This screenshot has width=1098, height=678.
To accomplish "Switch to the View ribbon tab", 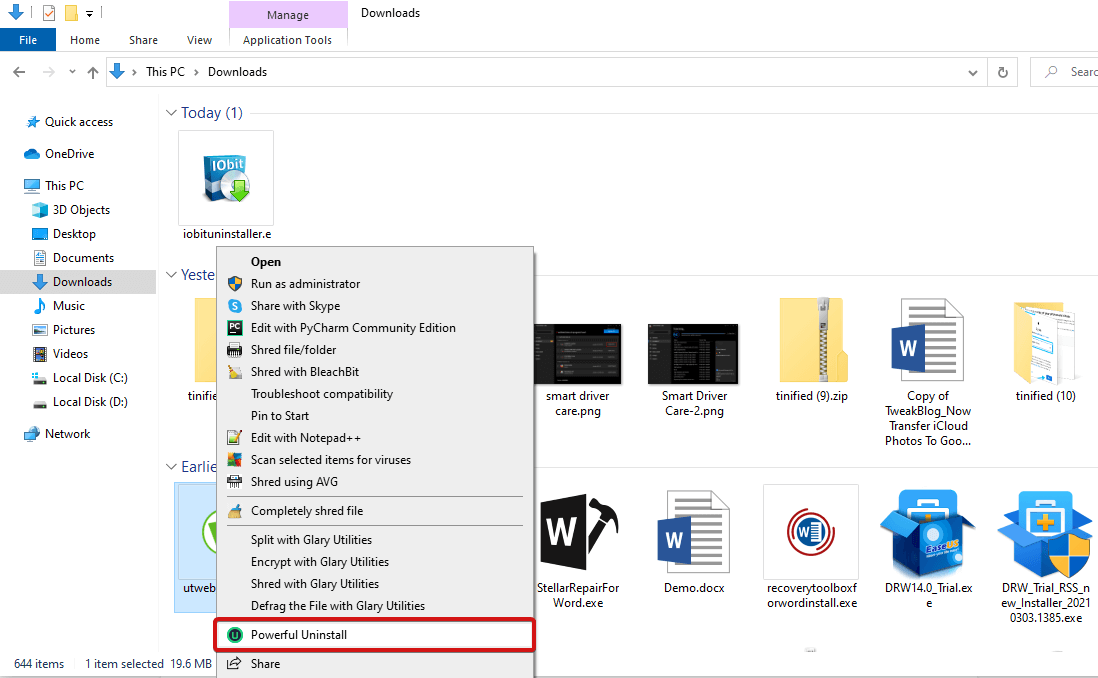I will pos(199,39).
